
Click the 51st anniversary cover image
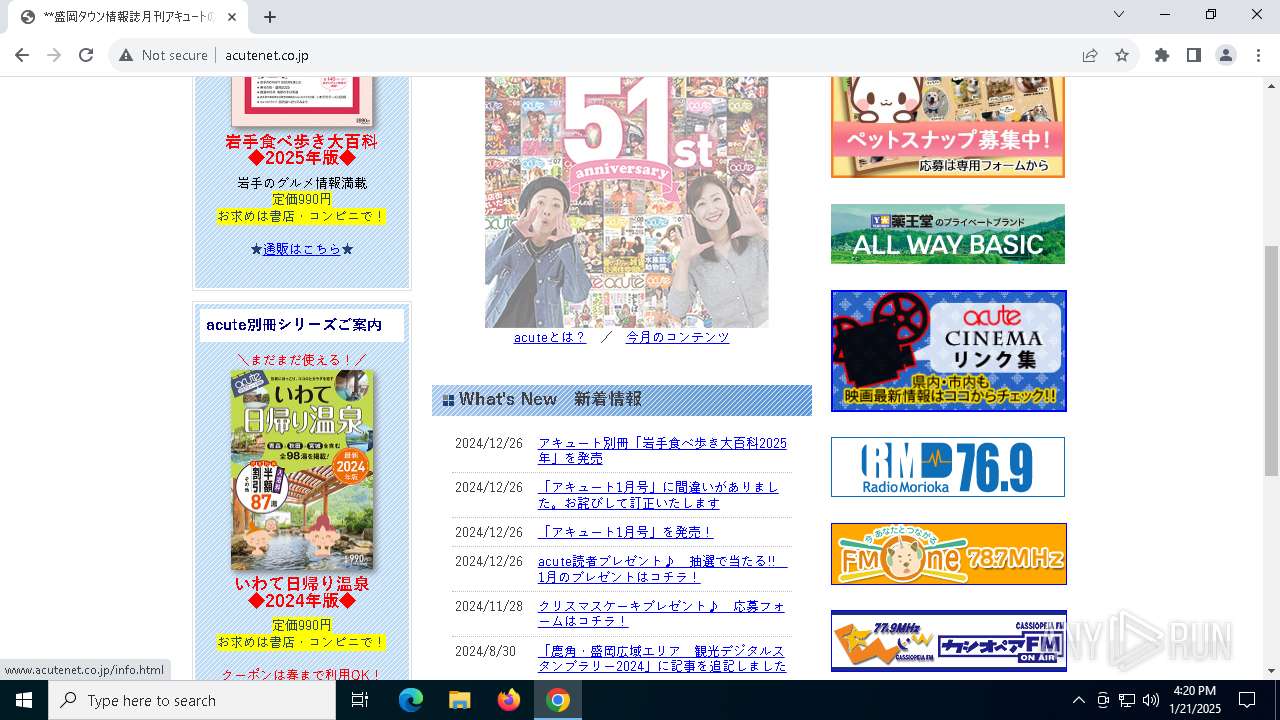tap(627, 202)
